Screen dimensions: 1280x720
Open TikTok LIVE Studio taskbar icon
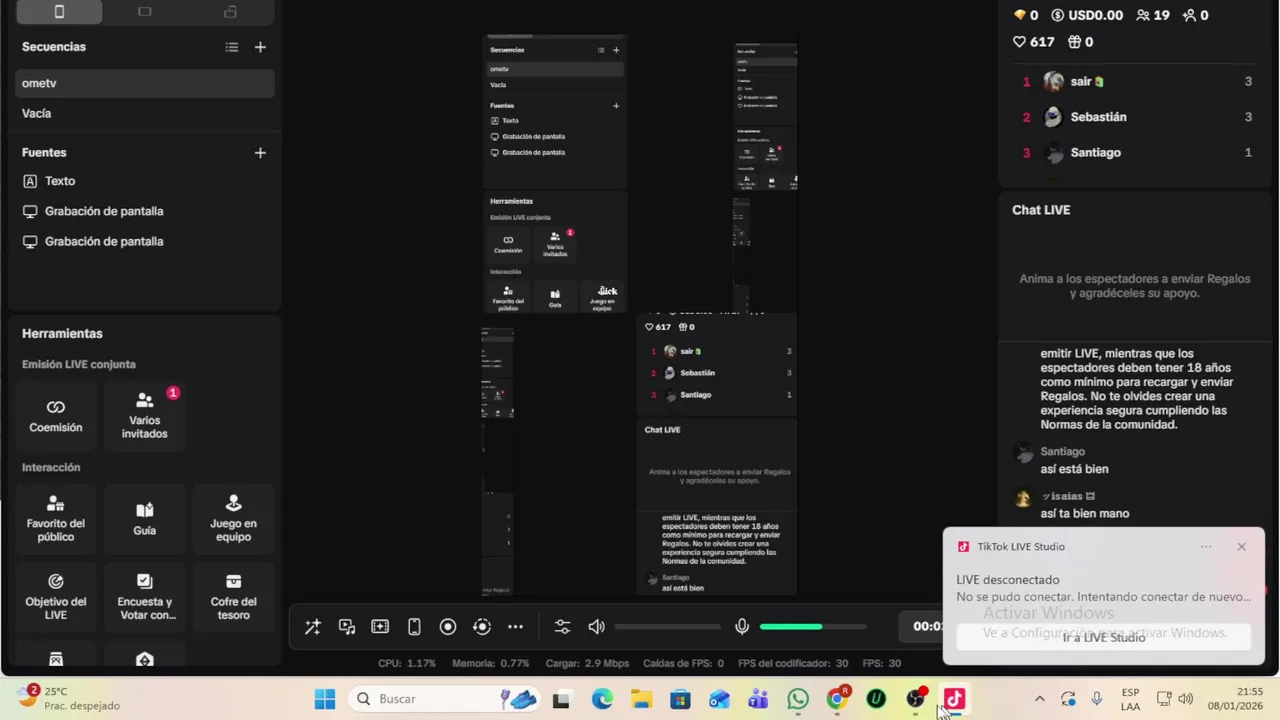955,699
